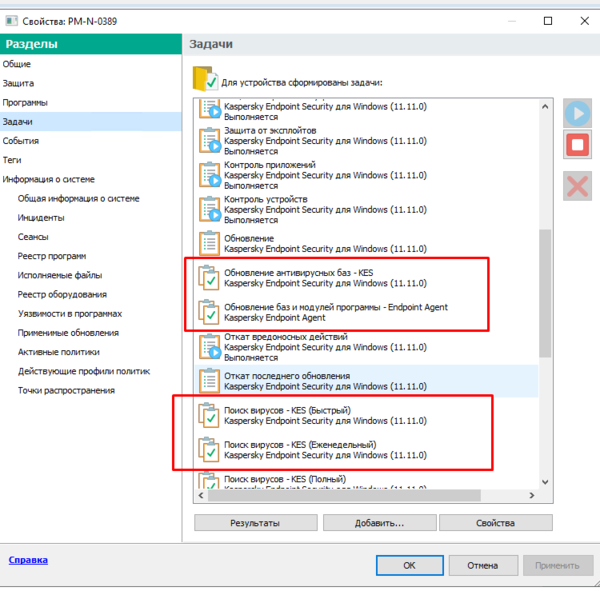Viewport: 600px width, 591px height.
Task: Select Поиск вирусов - KES (Еженедельный) text
Action: click(300, 445)
